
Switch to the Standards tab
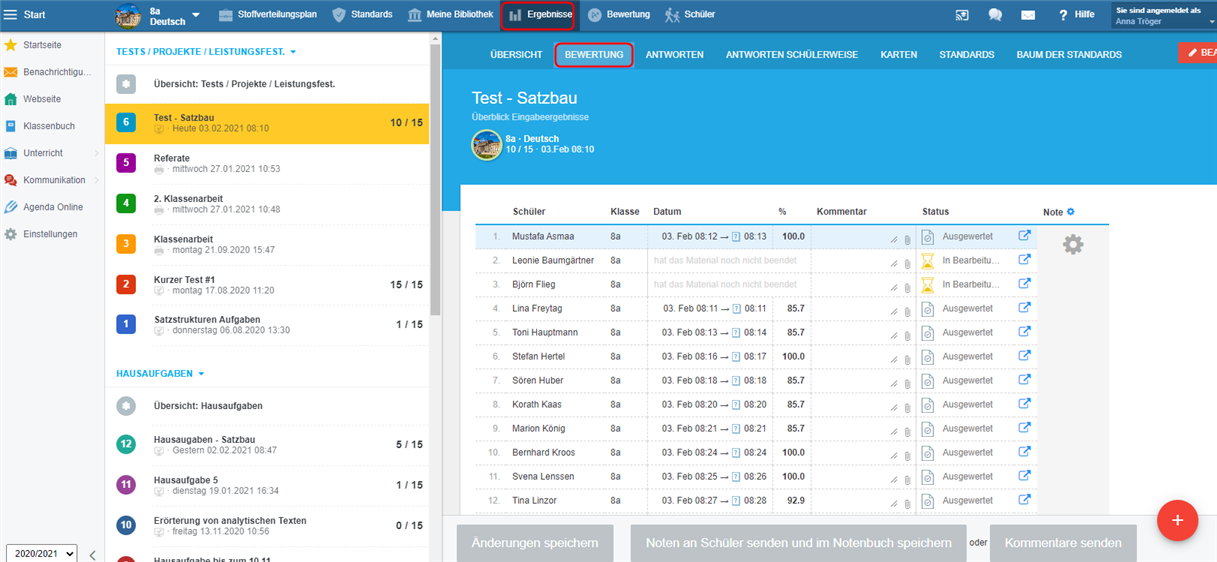pyautogui.click(x=966, y=54)
